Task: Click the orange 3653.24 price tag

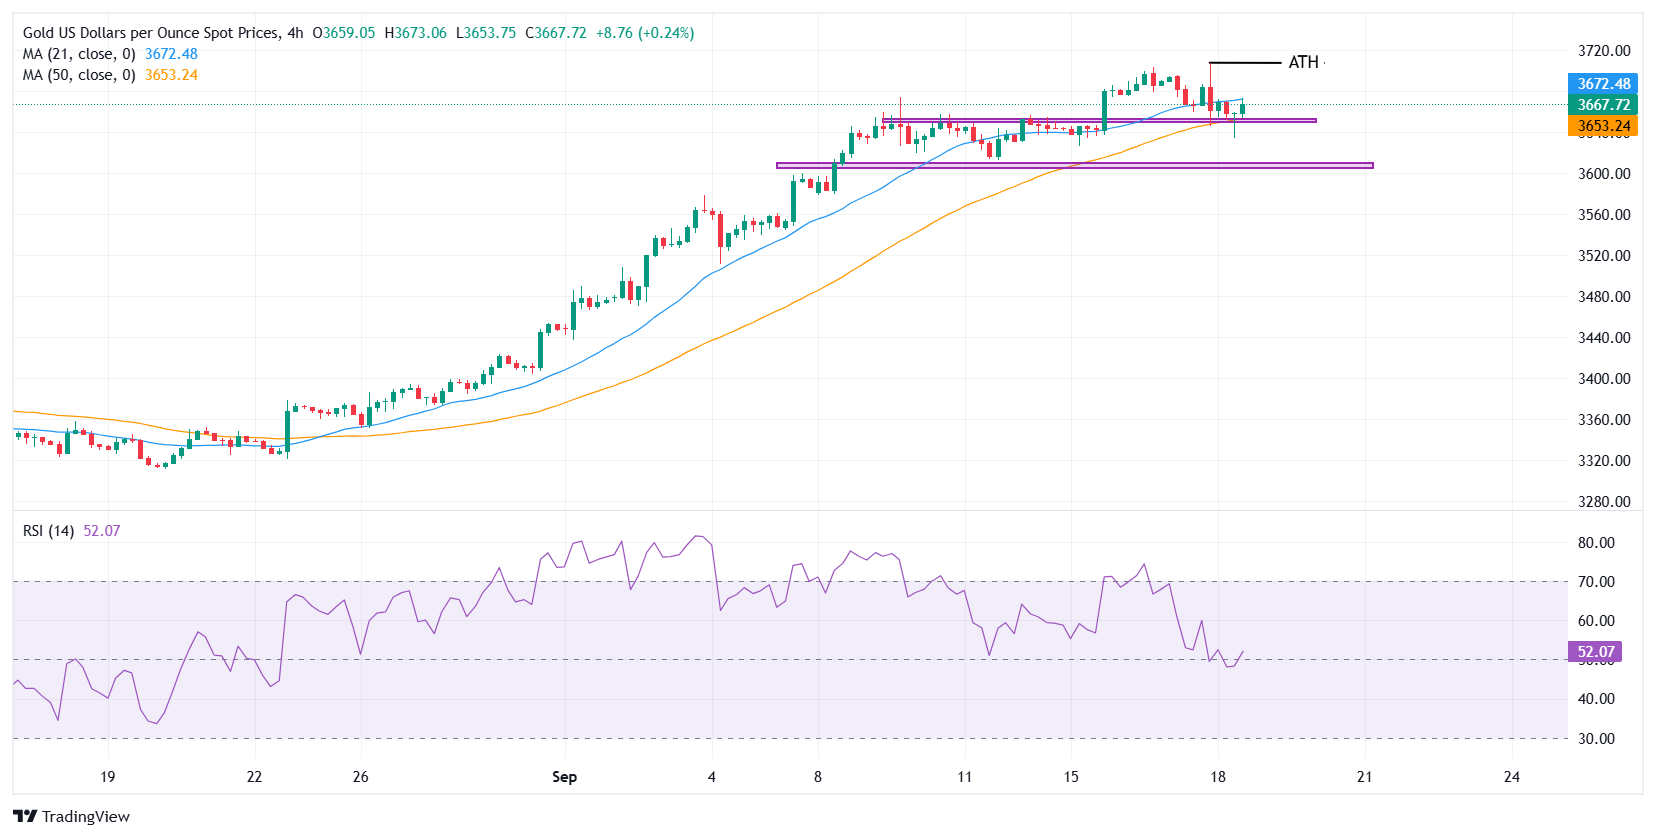Action: coord(1603,126)
